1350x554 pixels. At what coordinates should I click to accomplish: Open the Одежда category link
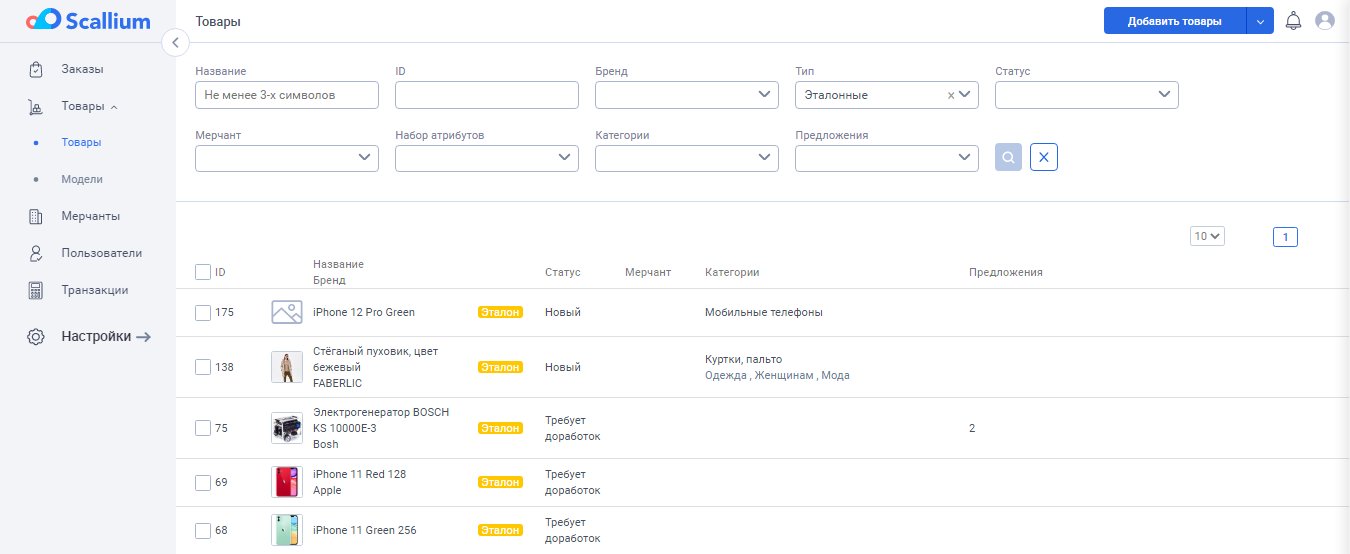tap(724, 375)
